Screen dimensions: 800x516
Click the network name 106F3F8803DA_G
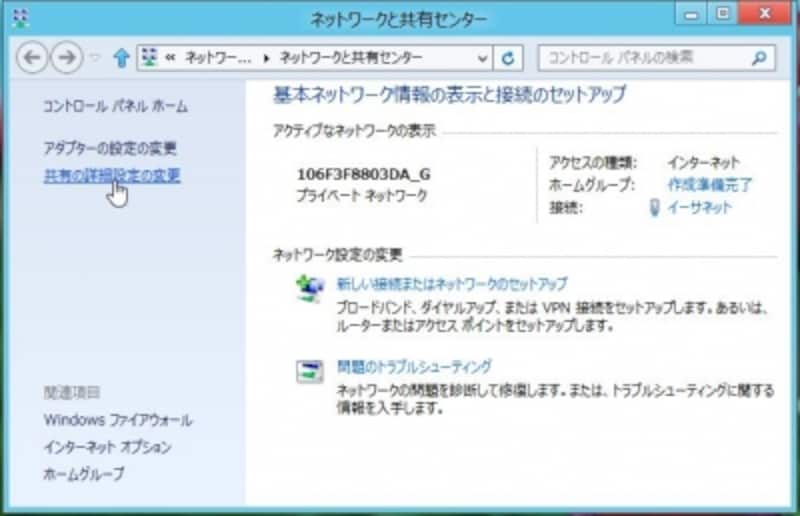point(364,175)
